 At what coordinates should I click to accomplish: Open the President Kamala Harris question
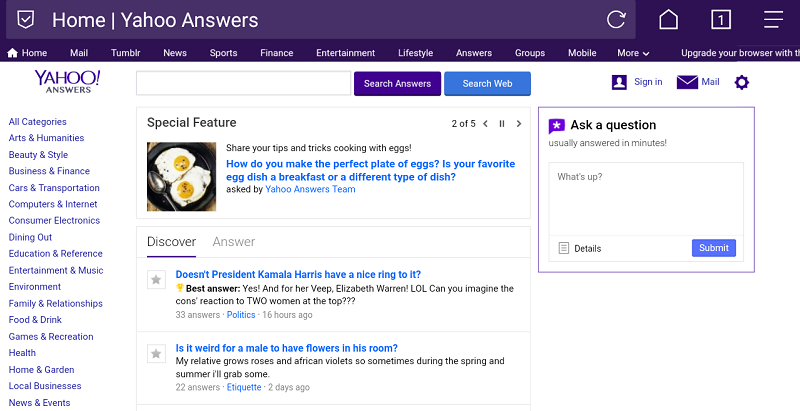[298, 274]
